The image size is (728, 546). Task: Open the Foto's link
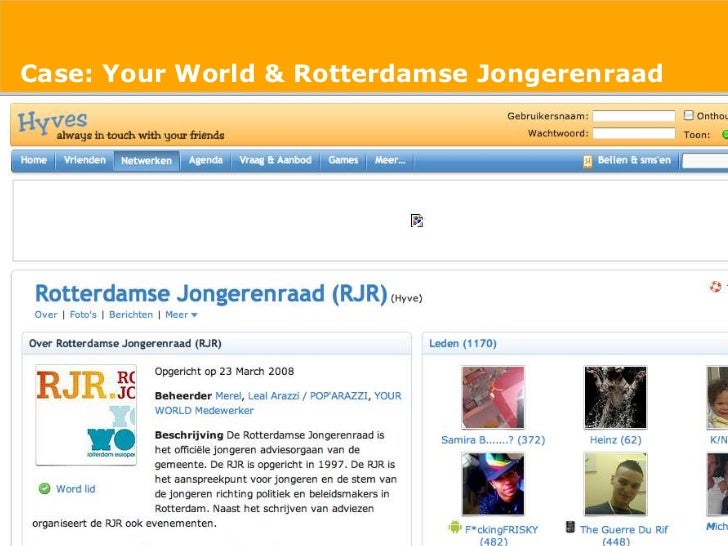pyautogui.click(x=83, y=315)
